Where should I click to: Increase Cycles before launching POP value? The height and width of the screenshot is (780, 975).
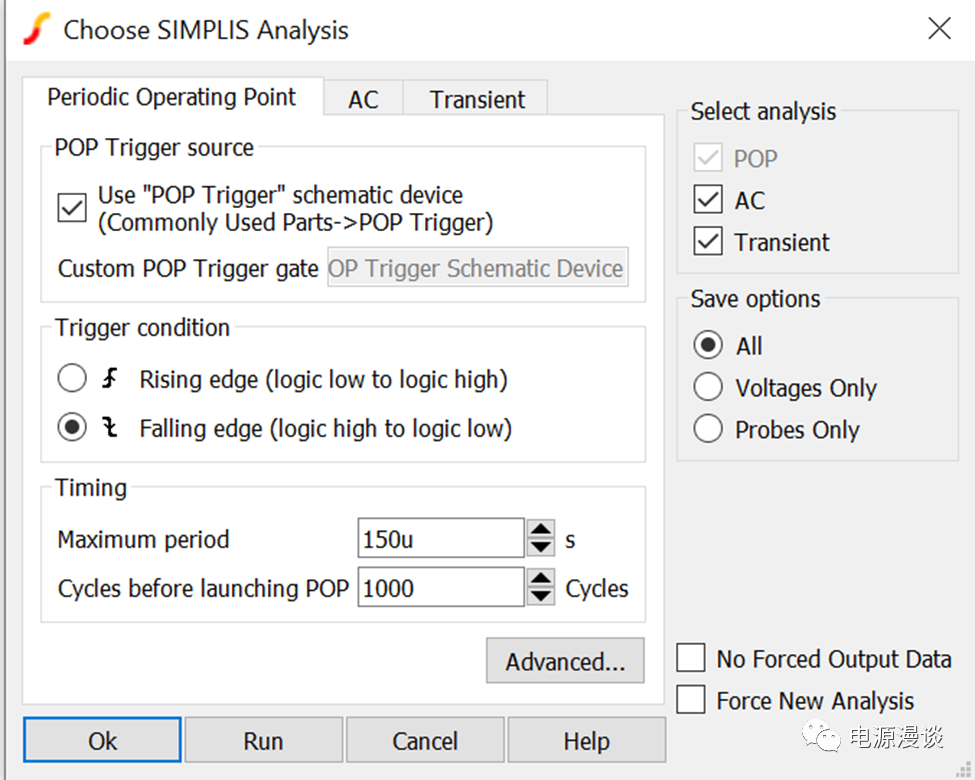coord(540,578)
